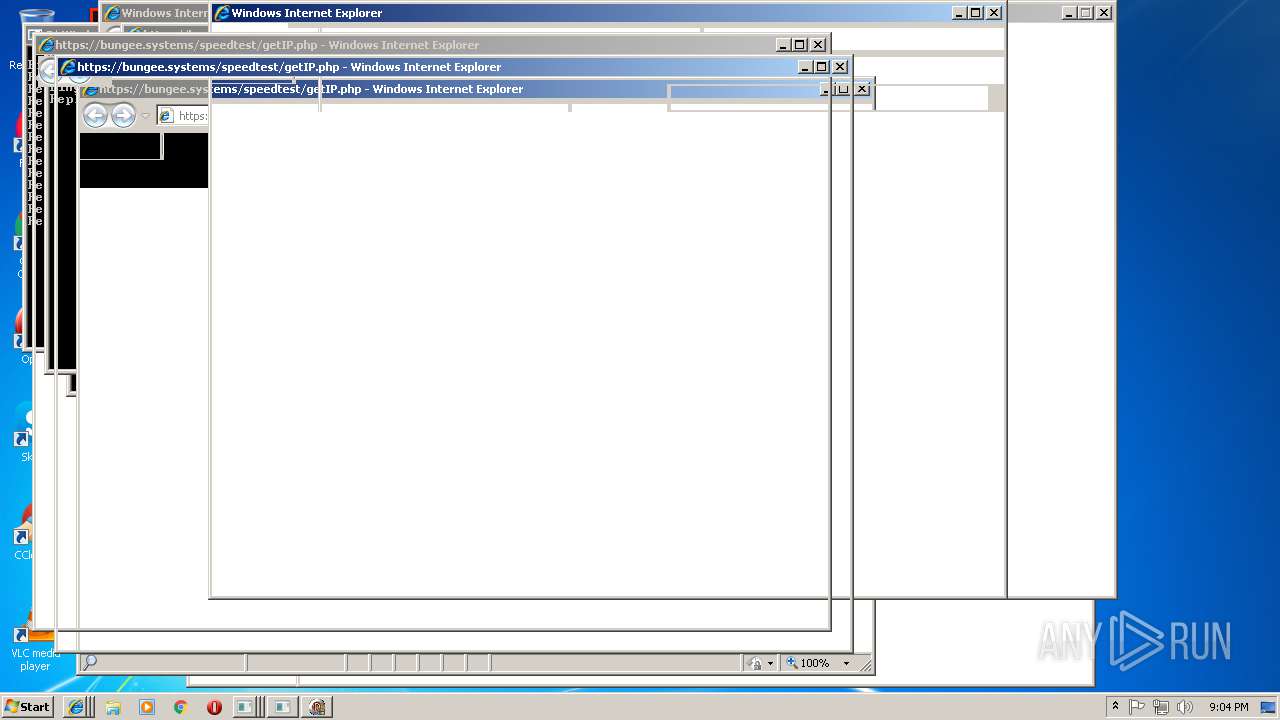Open Action Center flag icon
1280x720 pixels.
(x=1137, y=707)
